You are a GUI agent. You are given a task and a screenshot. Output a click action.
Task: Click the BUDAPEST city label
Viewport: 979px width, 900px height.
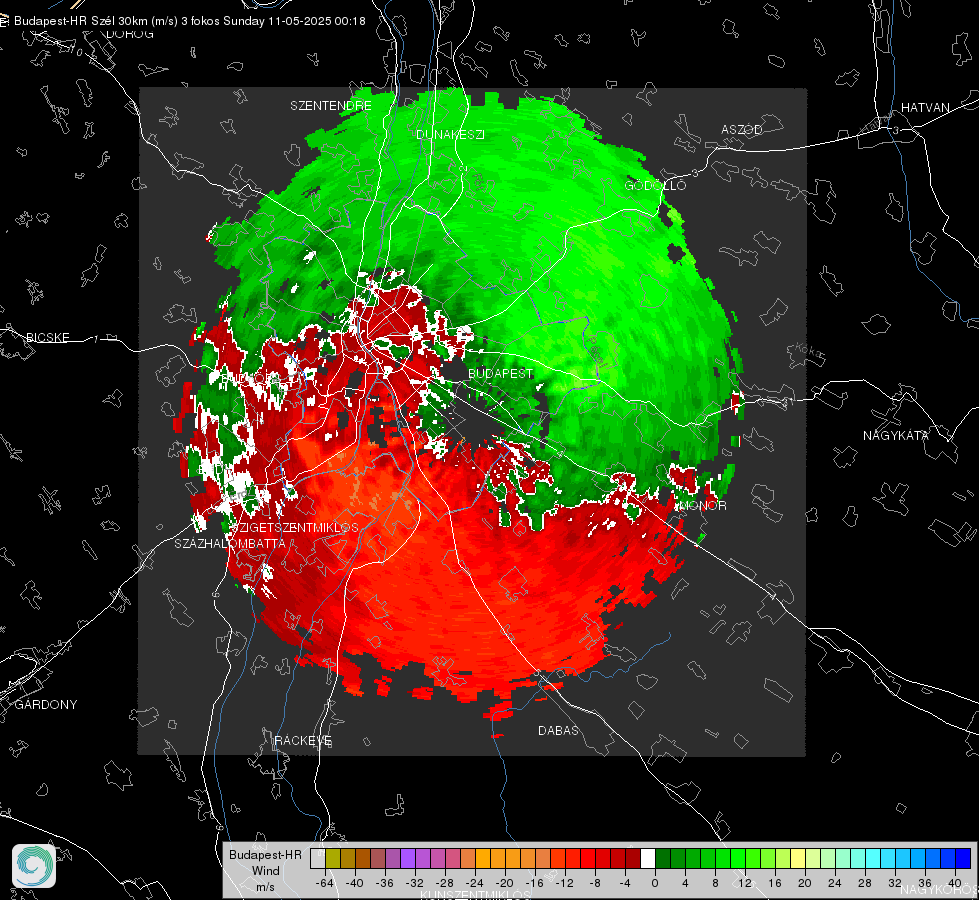pyautogui.click(x=501, y=373)
